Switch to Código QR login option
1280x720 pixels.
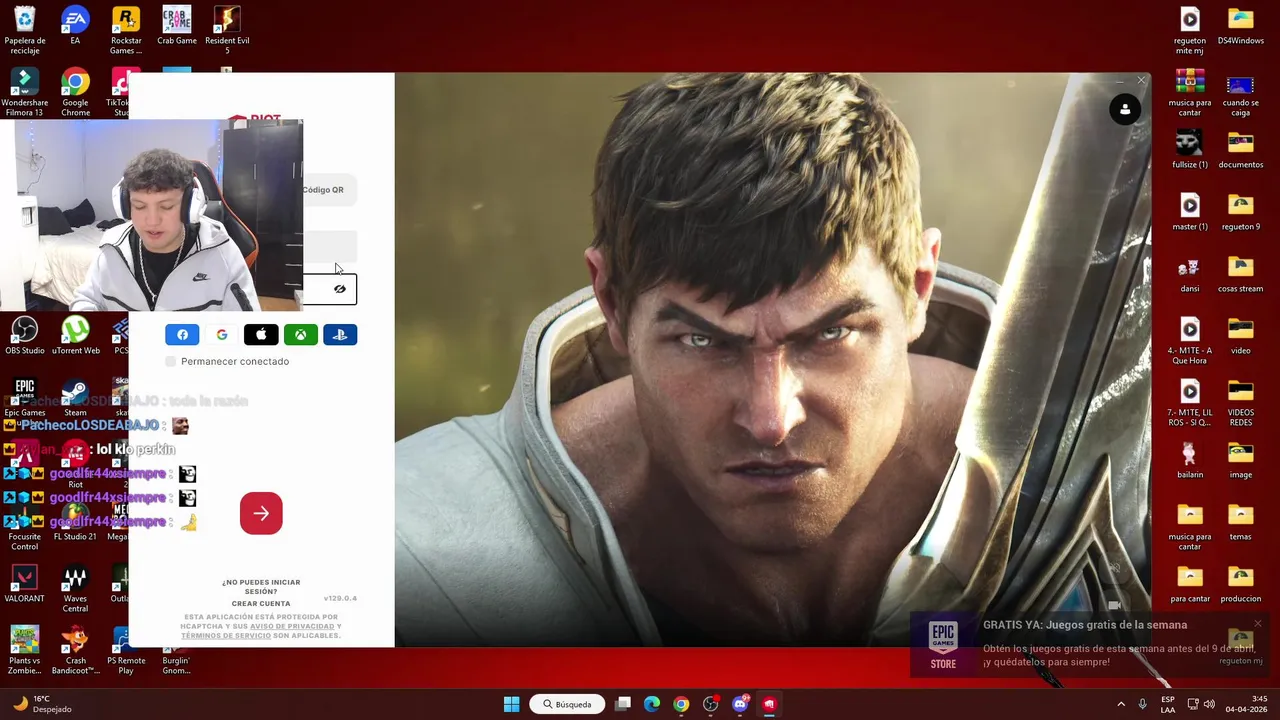click(x=323, y=189)
